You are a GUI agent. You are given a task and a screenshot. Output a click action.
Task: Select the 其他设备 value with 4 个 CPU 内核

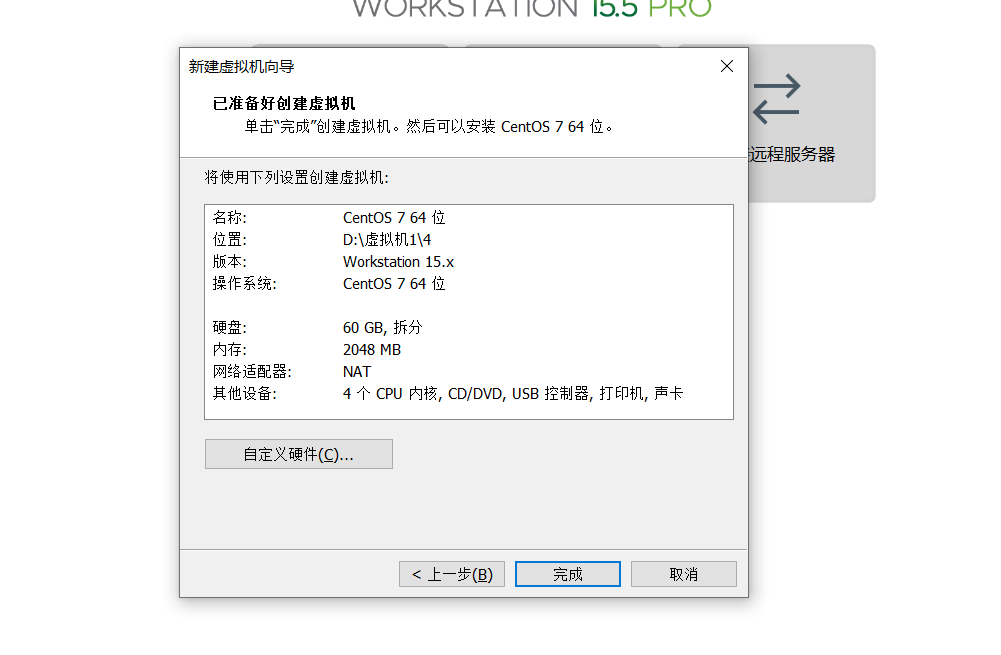click(513, 393)
